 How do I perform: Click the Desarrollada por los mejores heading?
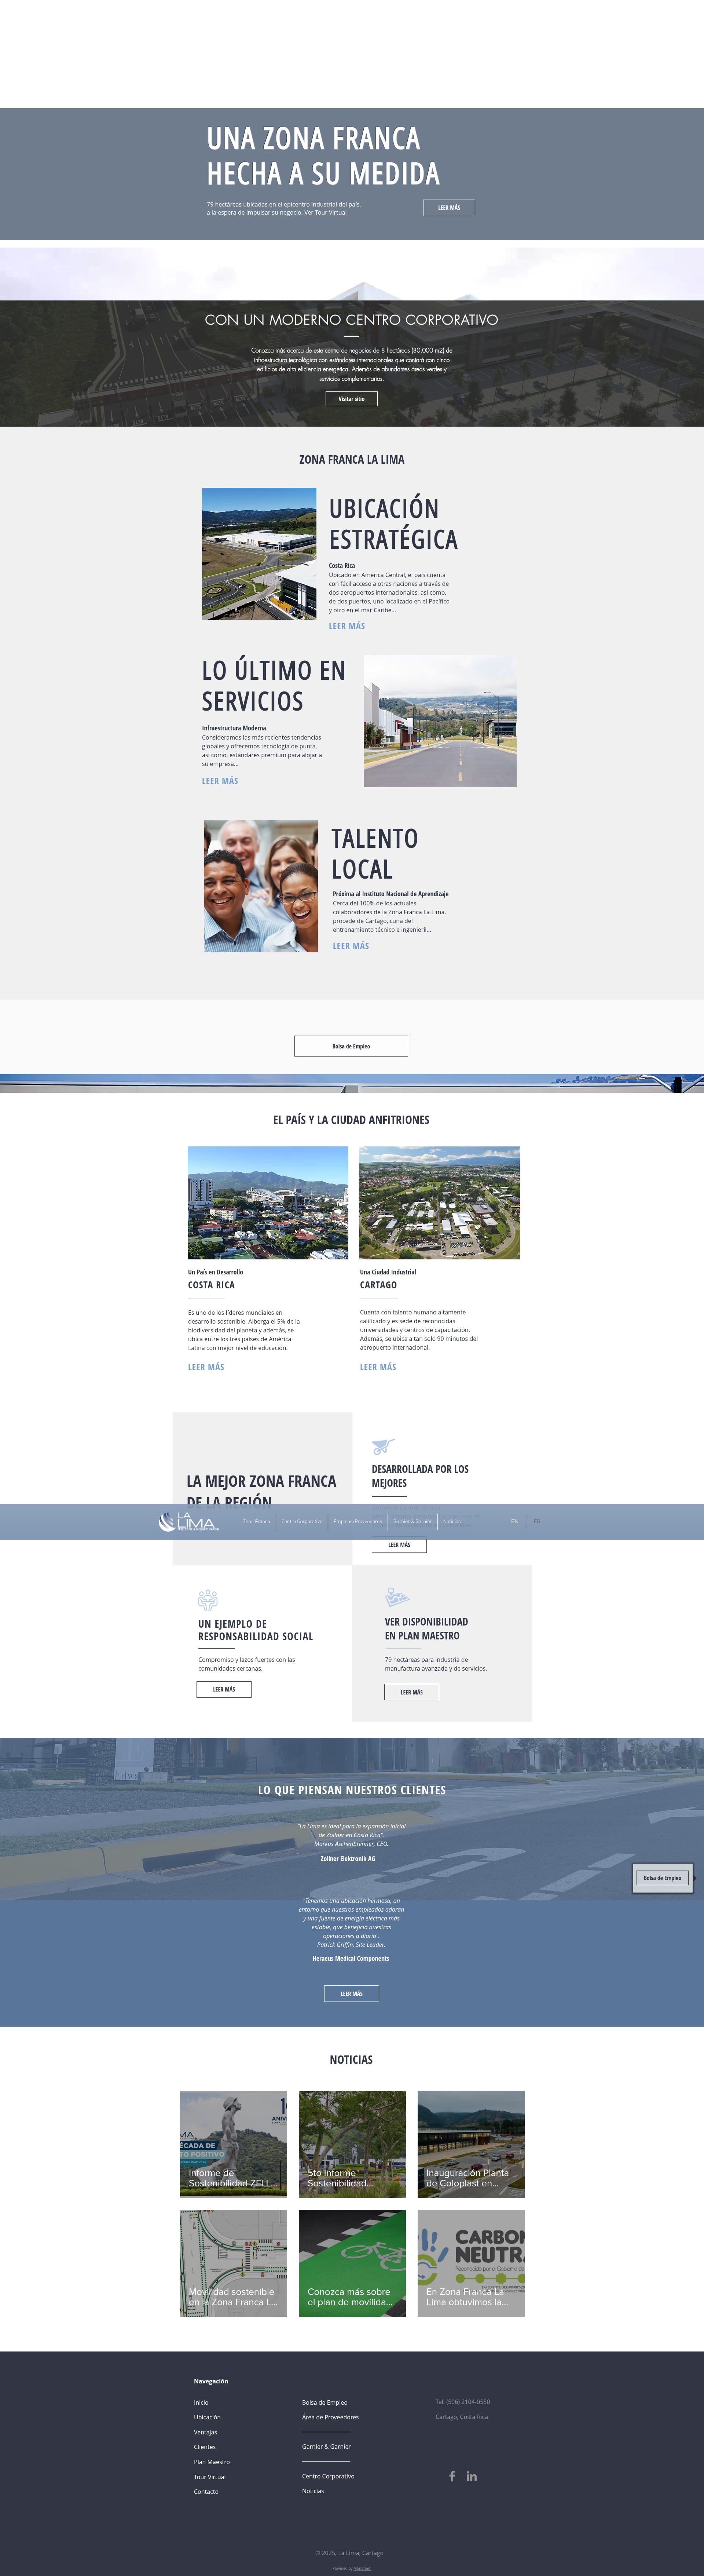[x=420, y=1476]
